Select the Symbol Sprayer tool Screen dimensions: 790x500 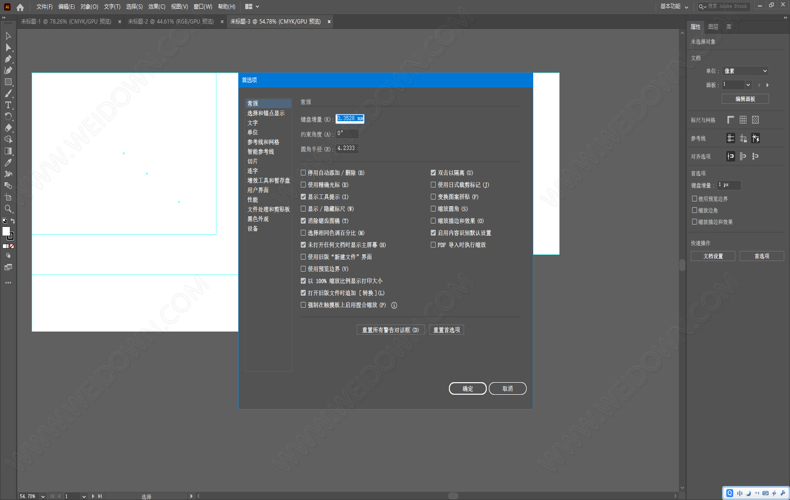coord(8,174)
